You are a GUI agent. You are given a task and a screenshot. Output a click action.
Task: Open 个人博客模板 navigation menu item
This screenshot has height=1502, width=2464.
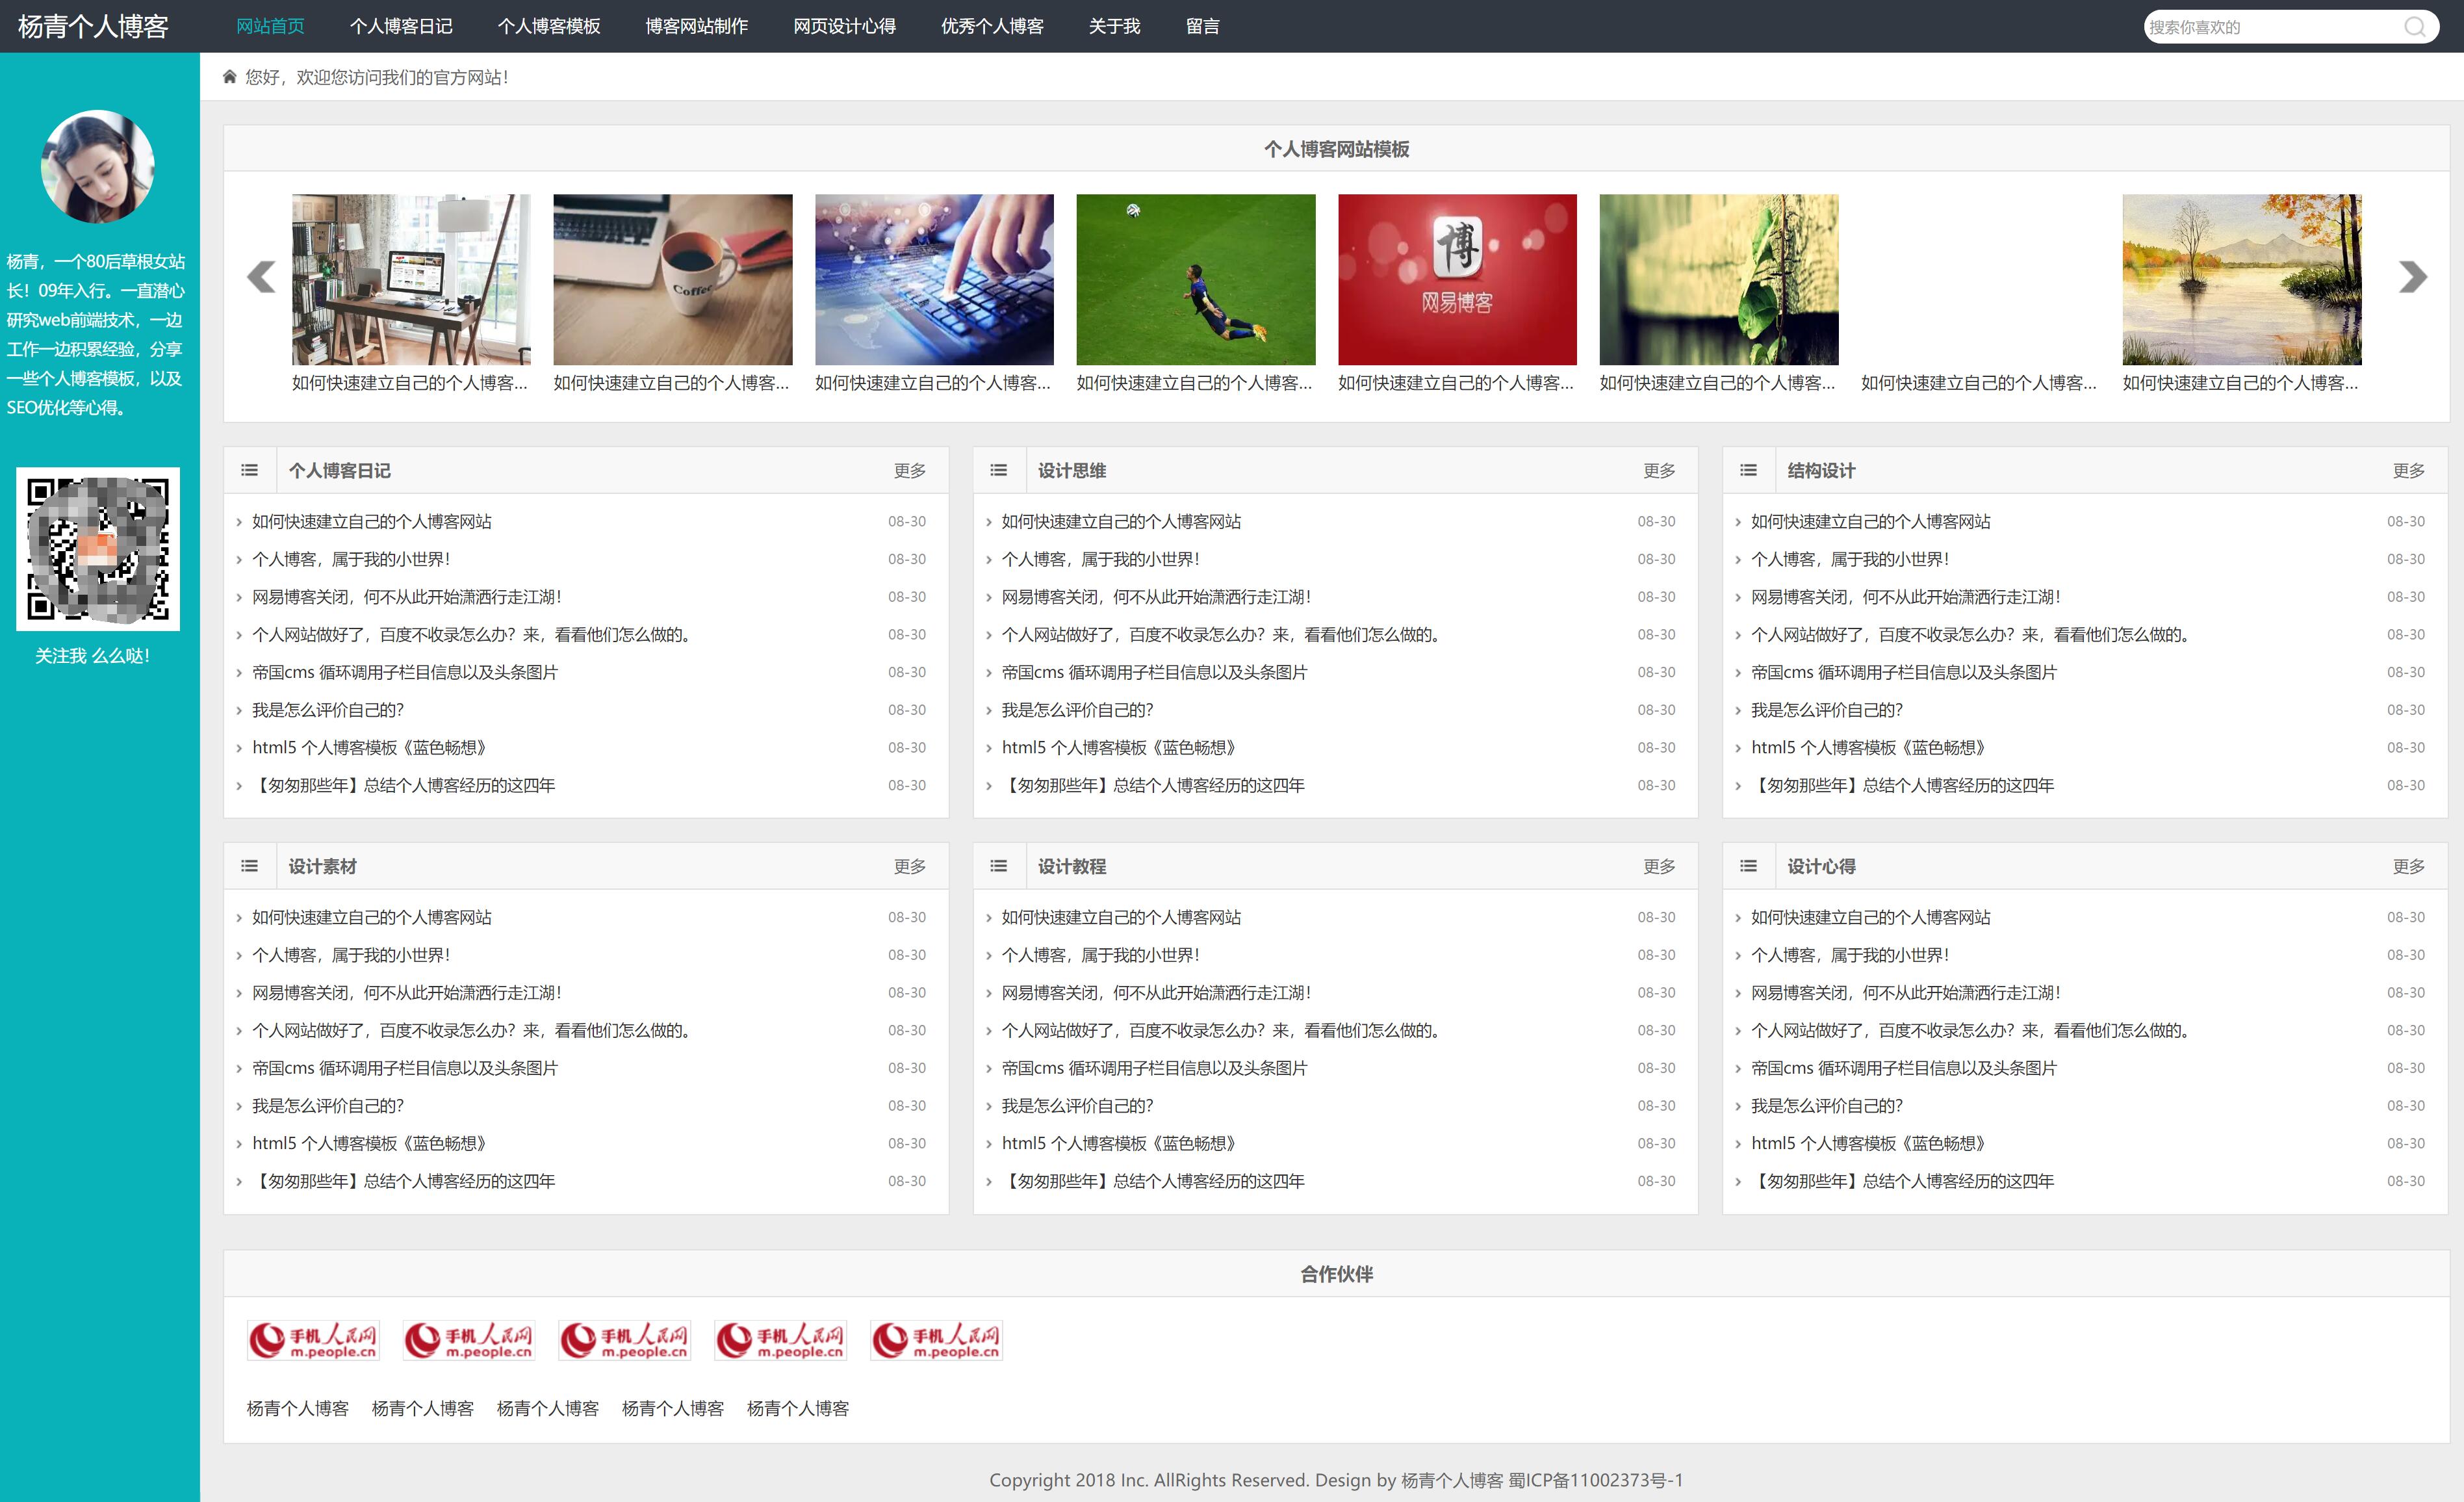[549, 26]
